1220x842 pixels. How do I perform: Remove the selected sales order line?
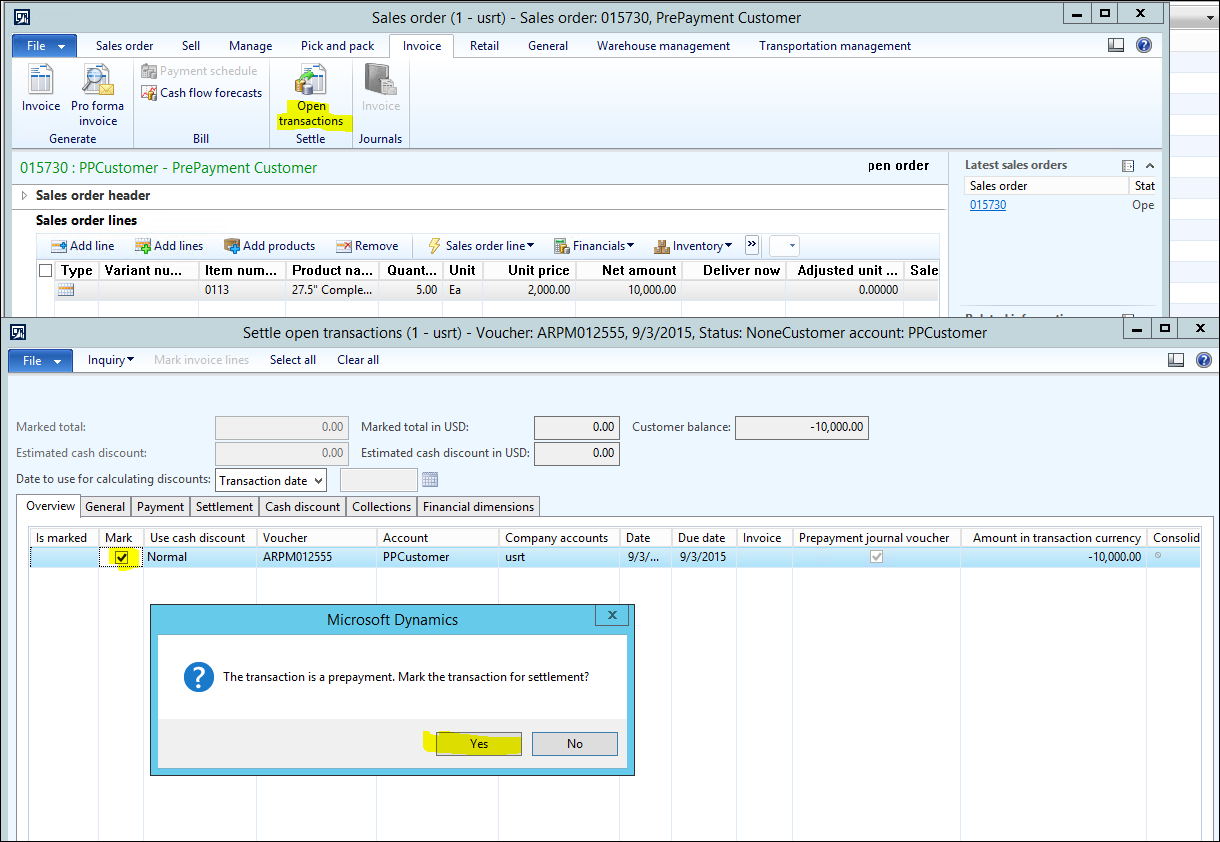tap(366, 246)
